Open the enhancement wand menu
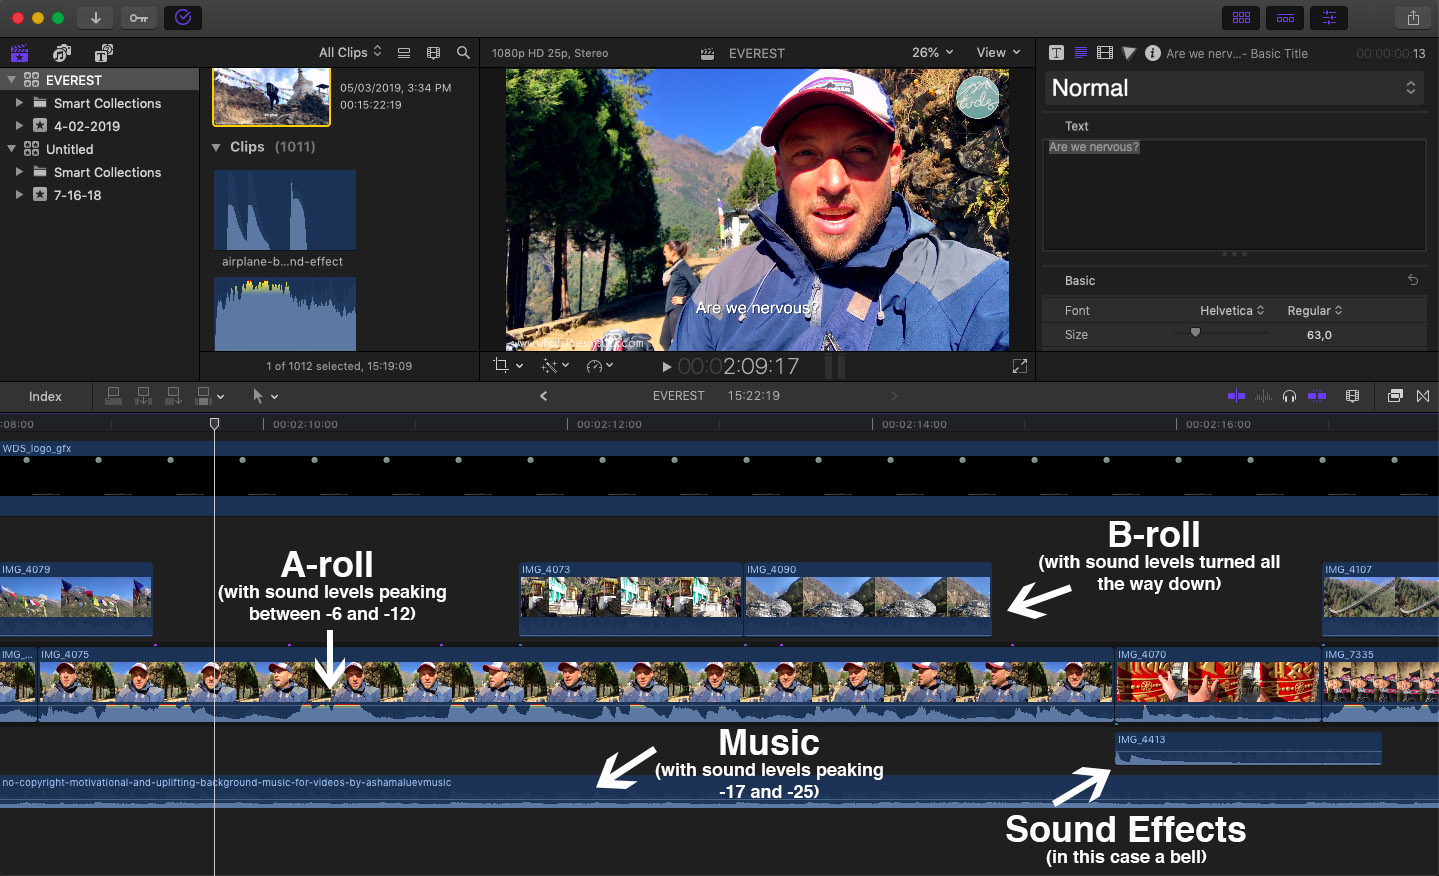The height and width of the screenshot is (876, 1439). pyautogui.click(x=555, y=366)
